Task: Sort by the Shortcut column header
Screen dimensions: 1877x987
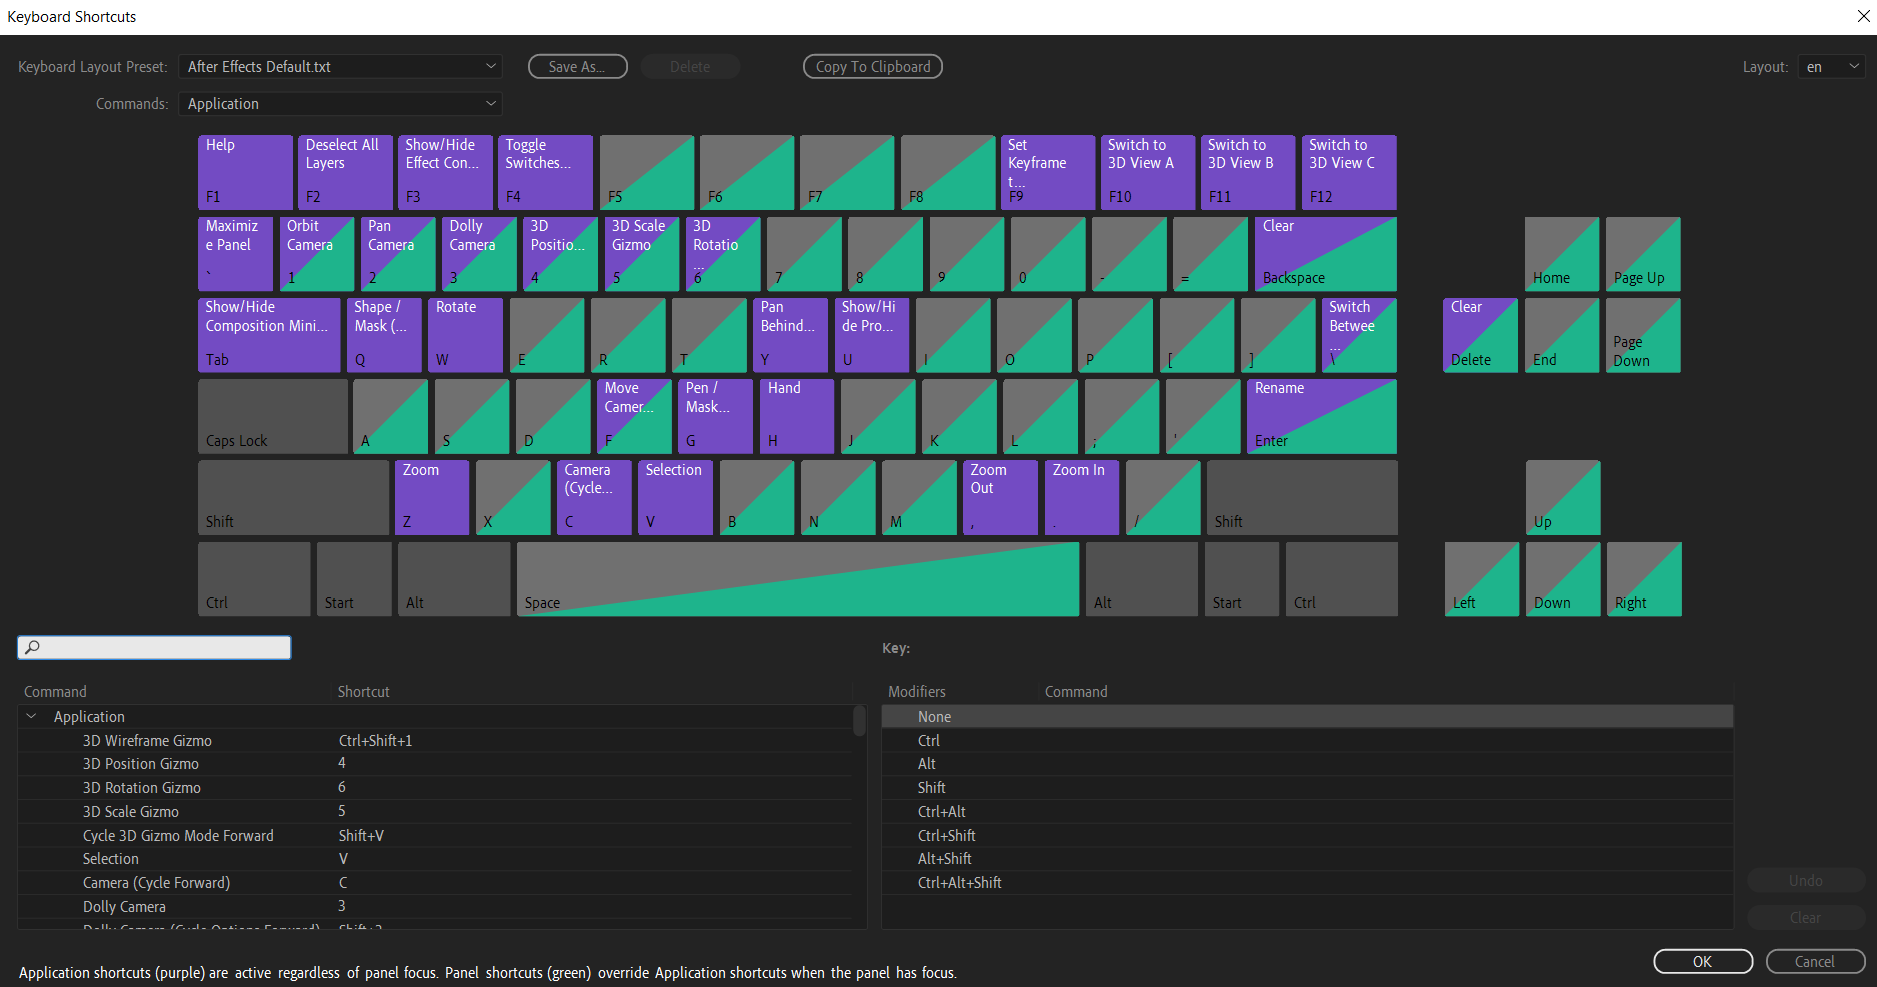Action: pyautogui.click(x=363, y=691)
